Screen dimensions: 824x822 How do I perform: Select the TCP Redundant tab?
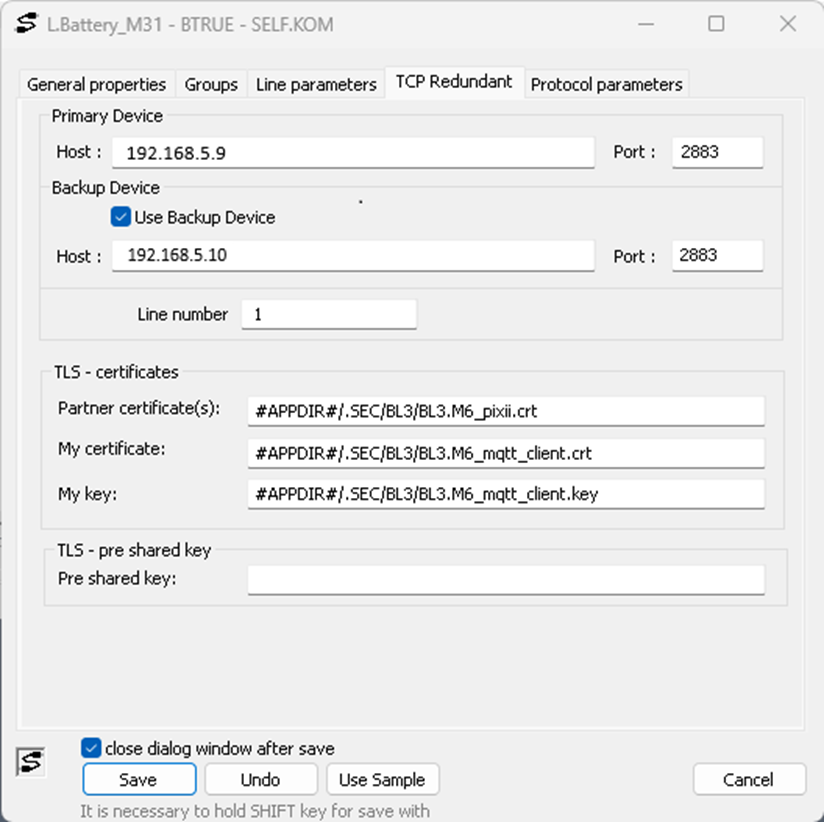tap(454, 82)
